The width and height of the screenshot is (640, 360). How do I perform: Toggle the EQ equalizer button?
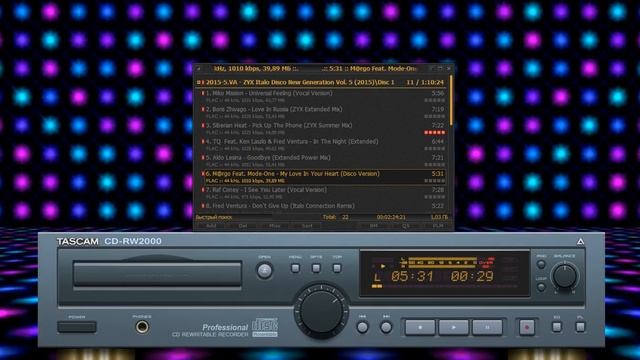point(557,327)
